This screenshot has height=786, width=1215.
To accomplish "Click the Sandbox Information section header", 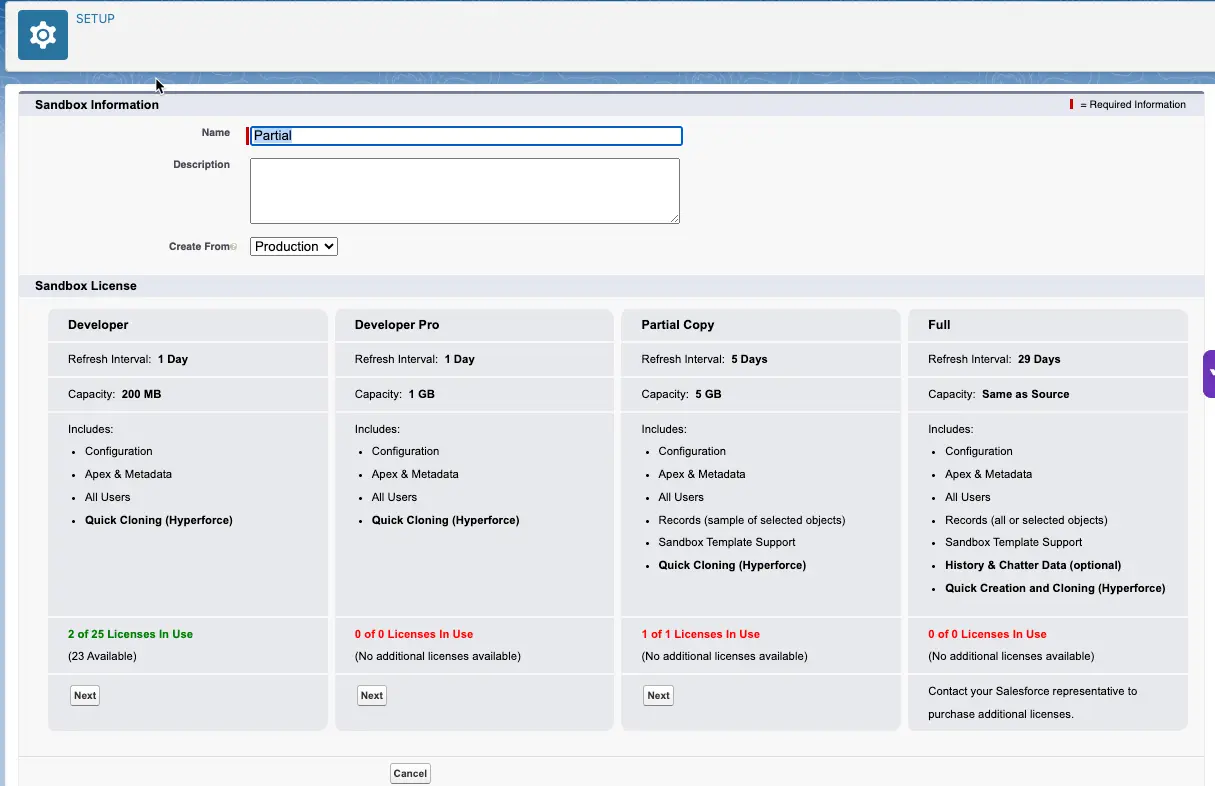I will [97, 104].
